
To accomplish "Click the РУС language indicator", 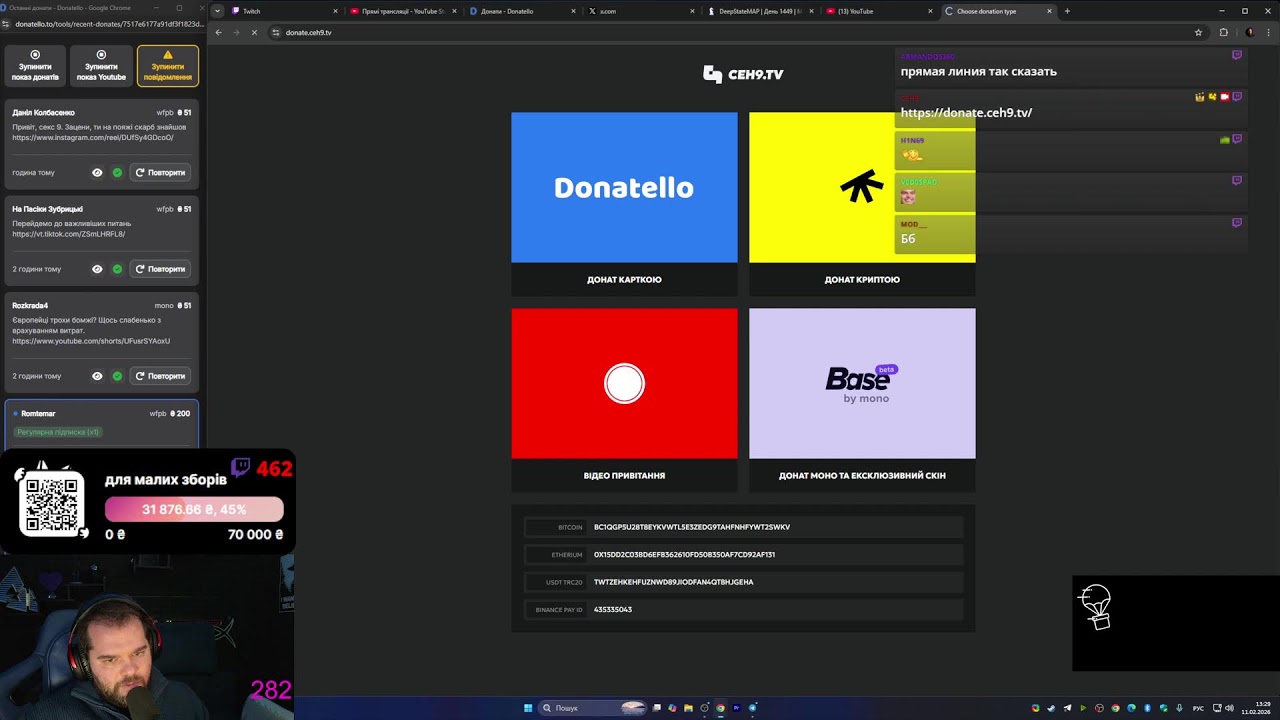I will 1198,708.
